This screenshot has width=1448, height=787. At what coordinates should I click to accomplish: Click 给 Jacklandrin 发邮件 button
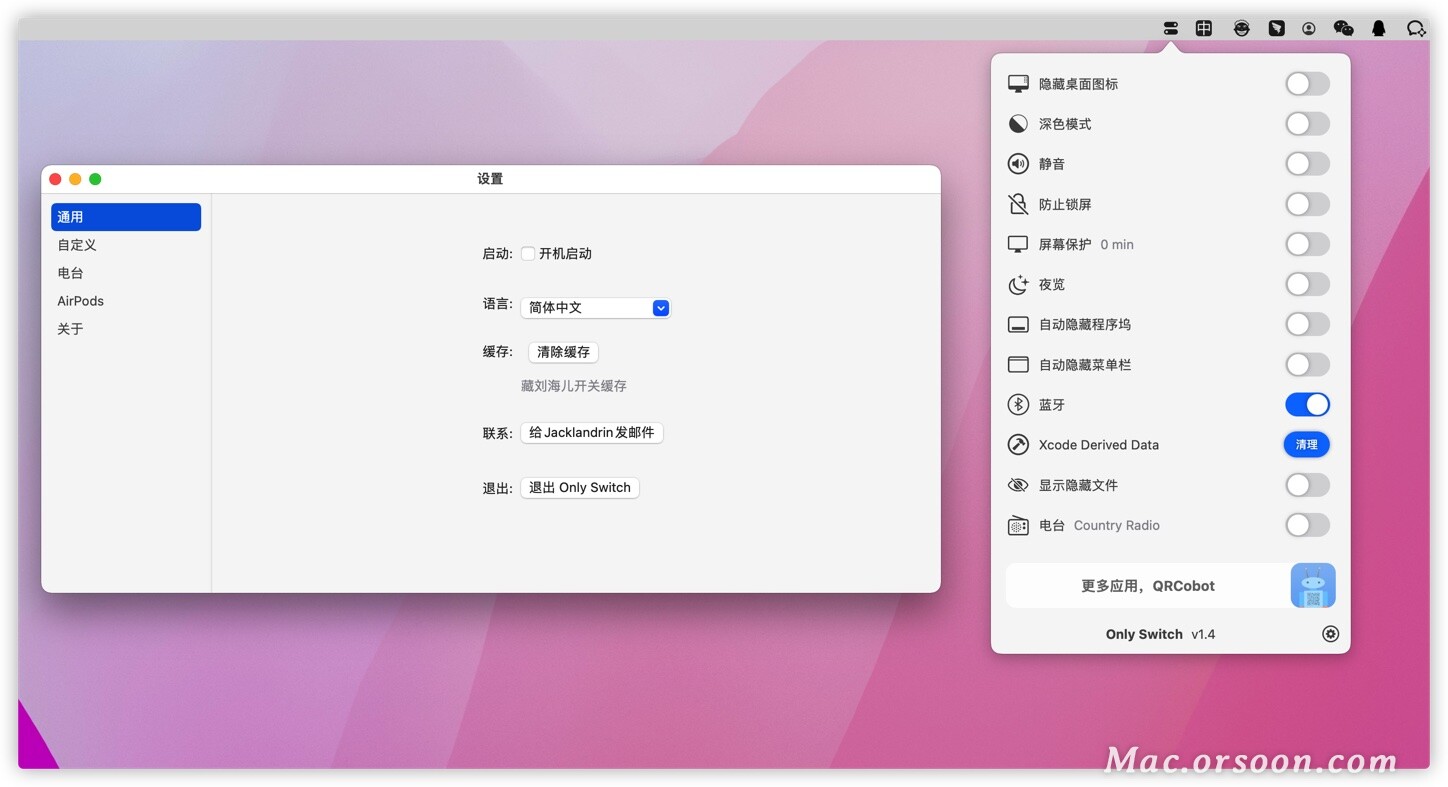592,433
